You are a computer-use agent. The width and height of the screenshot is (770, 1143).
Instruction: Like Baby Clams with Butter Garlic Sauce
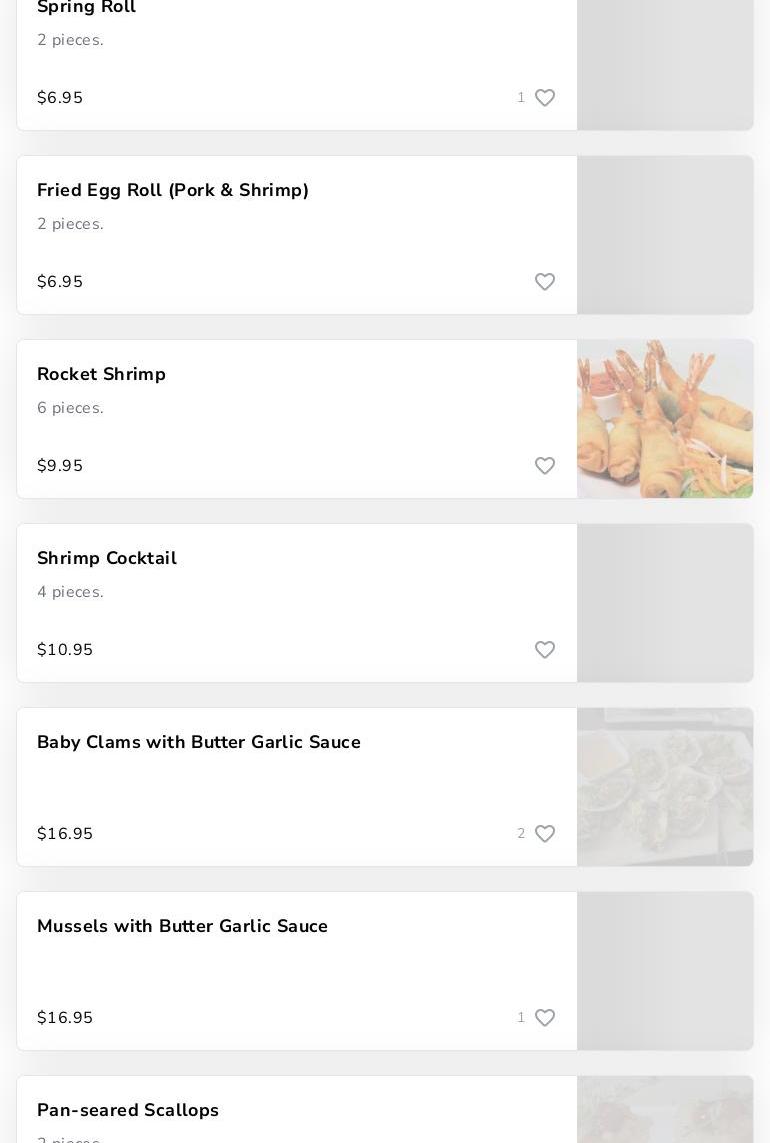(545, 834)
